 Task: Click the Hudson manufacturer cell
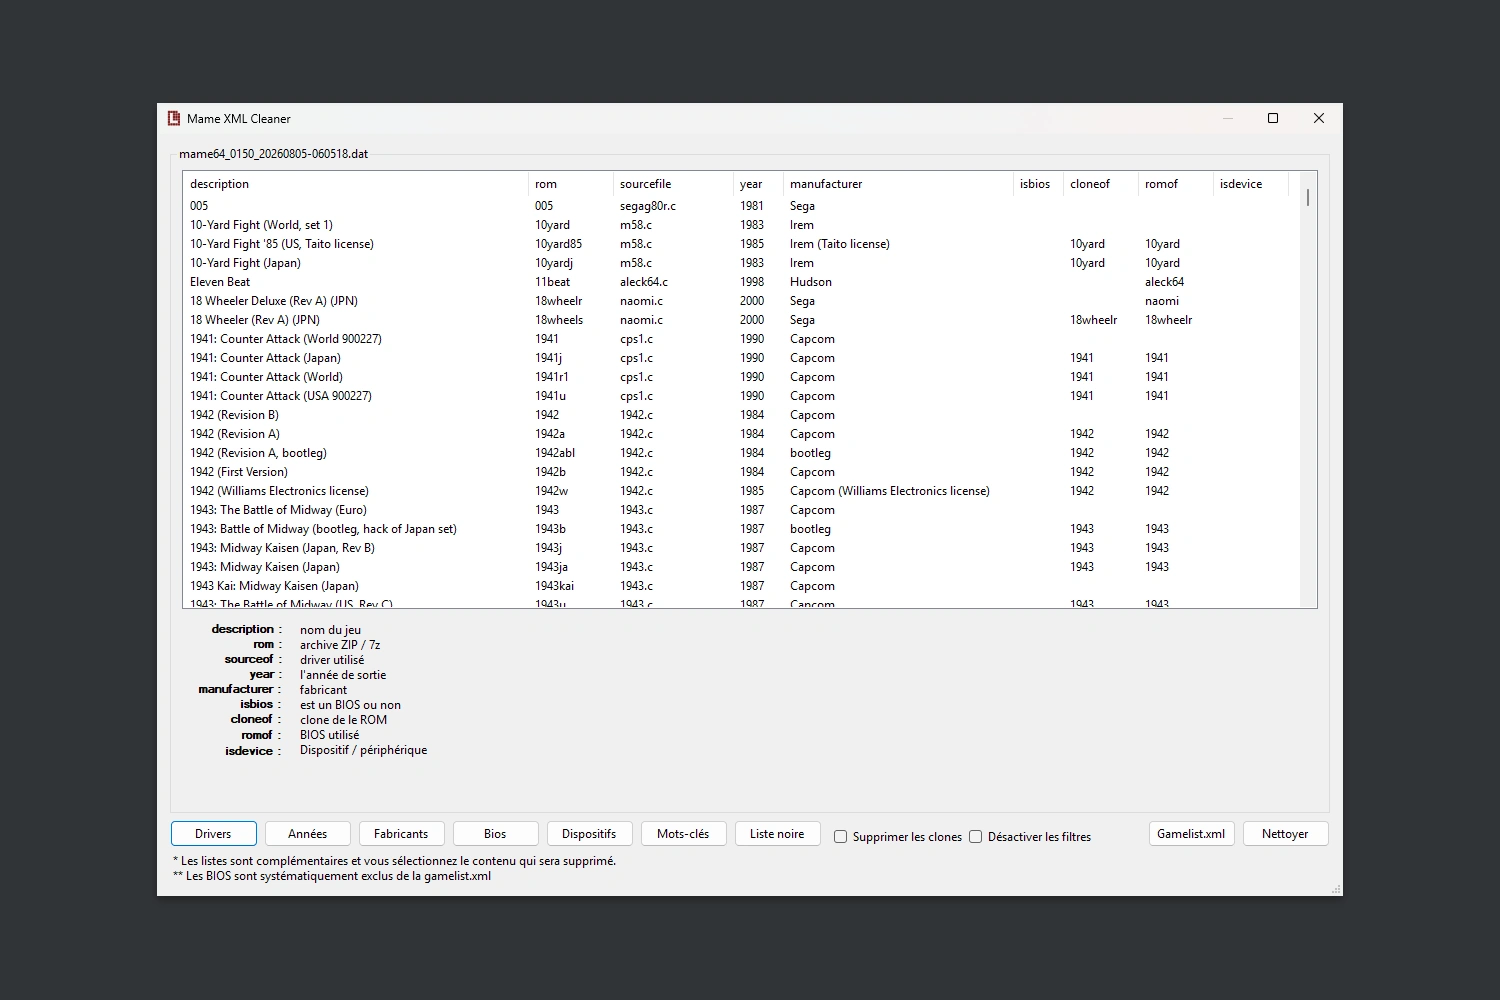click(811, 282)
